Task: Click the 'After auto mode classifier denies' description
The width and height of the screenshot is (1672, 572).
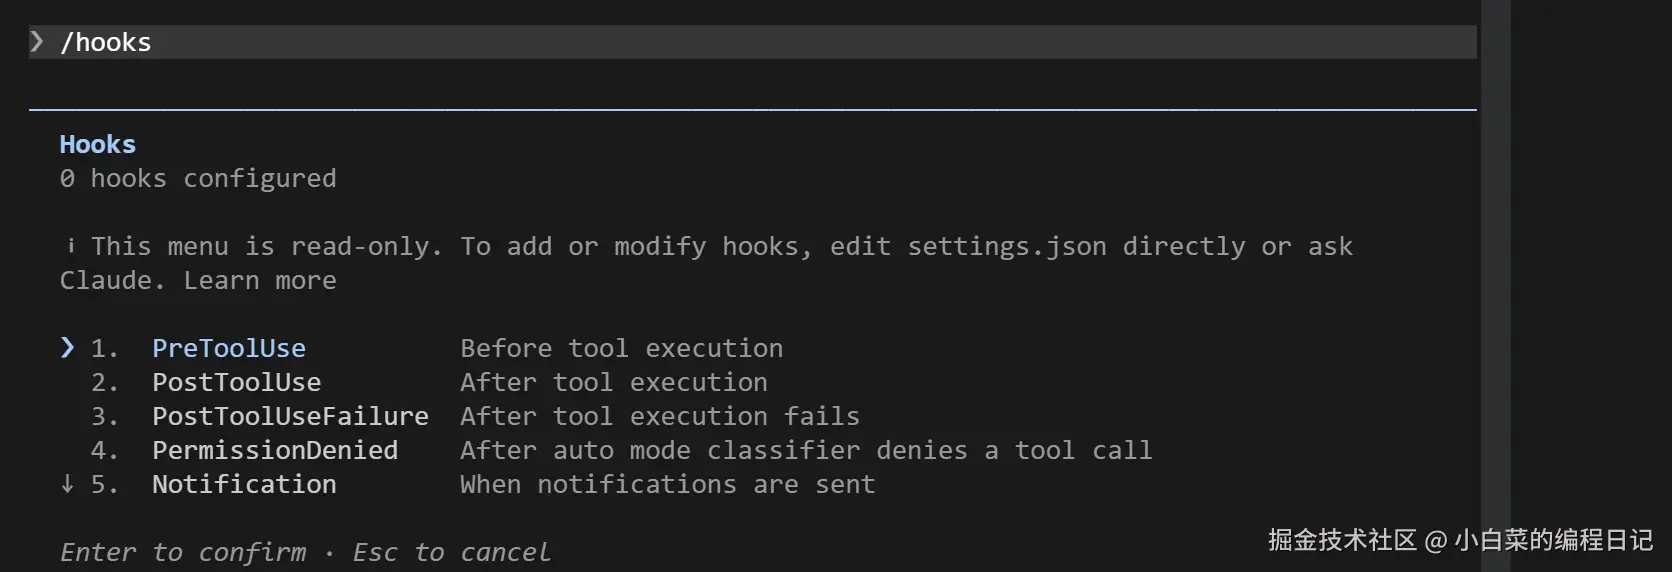Action: point(805,450)
